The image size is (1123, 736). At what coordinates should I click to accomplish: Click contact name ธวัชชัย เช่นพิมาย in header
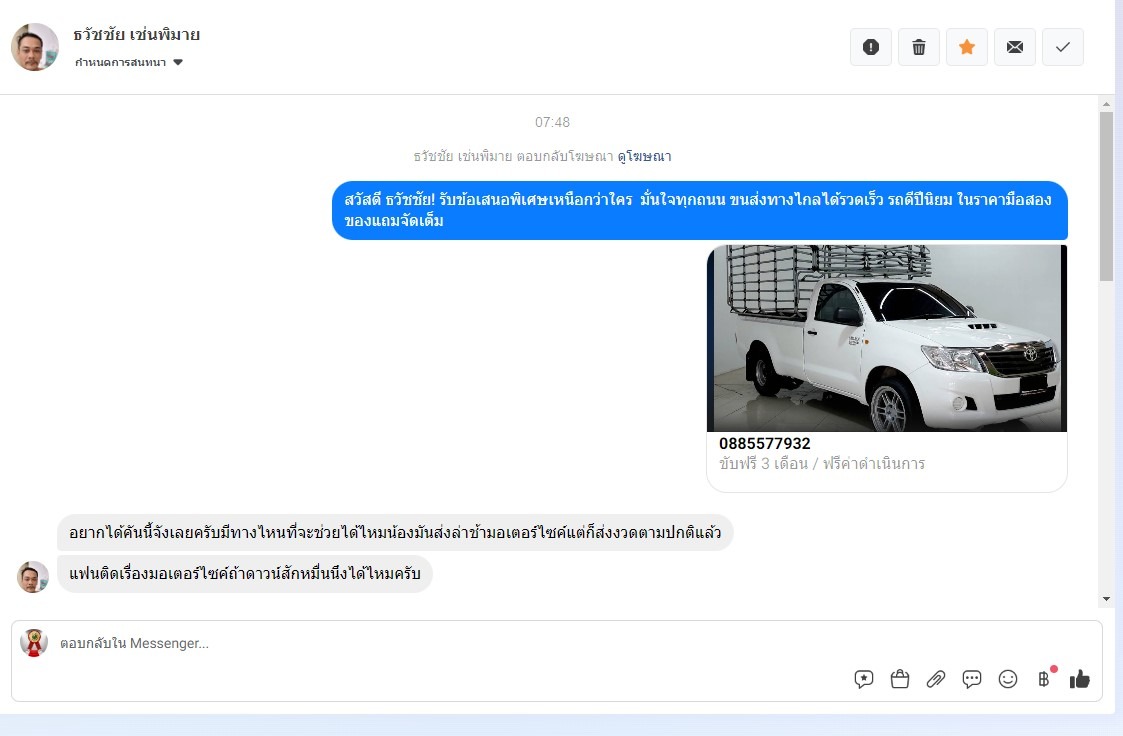[137, 34]
